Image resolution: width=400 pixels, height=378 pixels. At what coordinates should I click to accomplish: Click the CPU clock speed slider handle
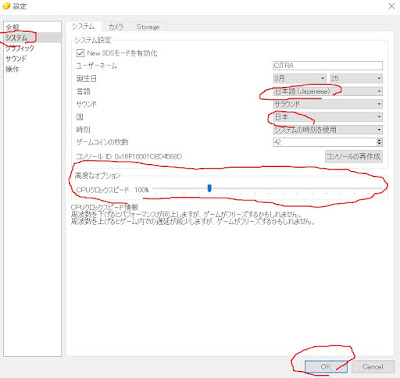[x=209, y=189]
